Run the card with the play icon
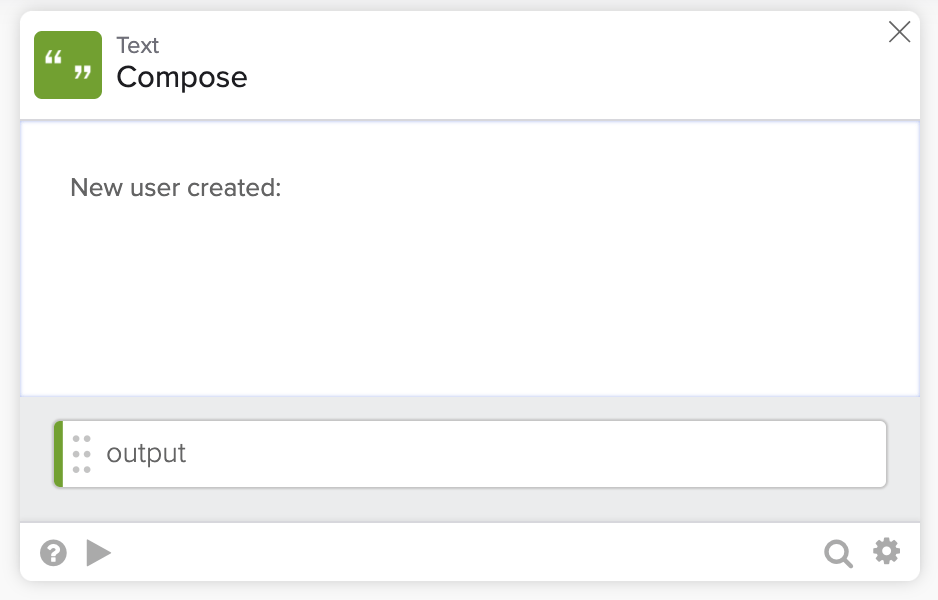The width and height of the screenshot is (938, 600). point(98,553)
